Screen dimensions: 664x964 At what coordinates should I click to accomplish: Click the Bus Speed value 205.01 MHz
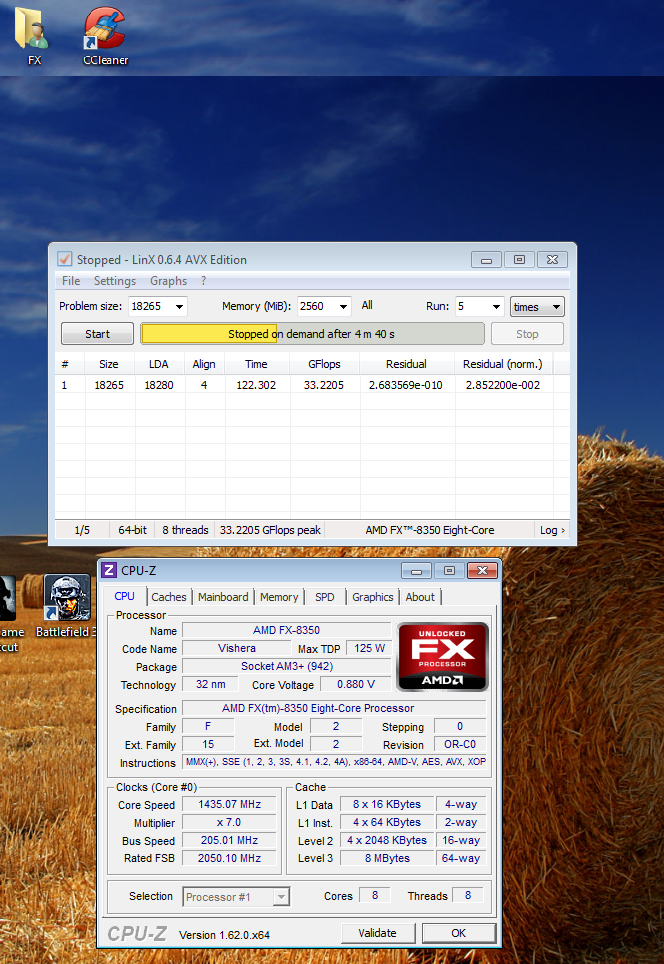(x=229, y=840)
